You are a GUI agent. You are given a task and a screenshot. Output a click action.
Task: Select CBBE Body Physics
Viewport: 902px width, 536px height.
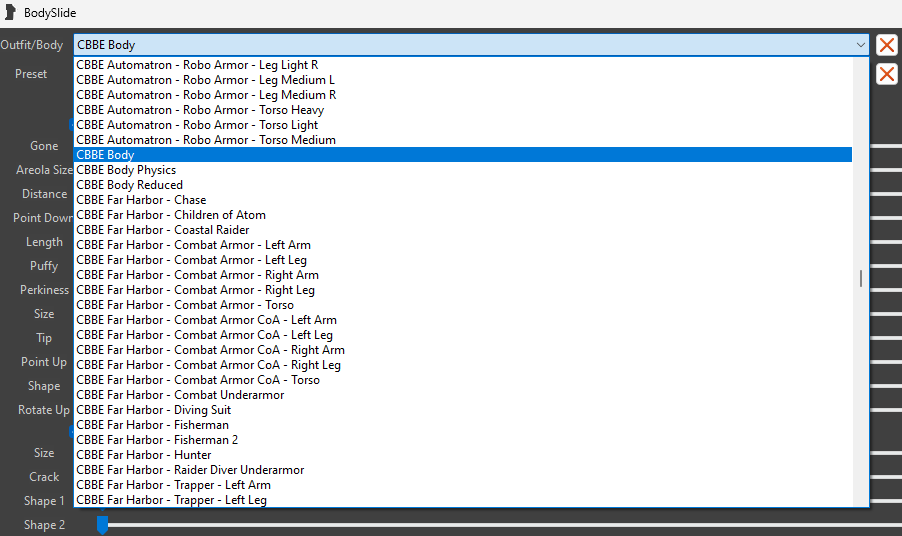463,170
